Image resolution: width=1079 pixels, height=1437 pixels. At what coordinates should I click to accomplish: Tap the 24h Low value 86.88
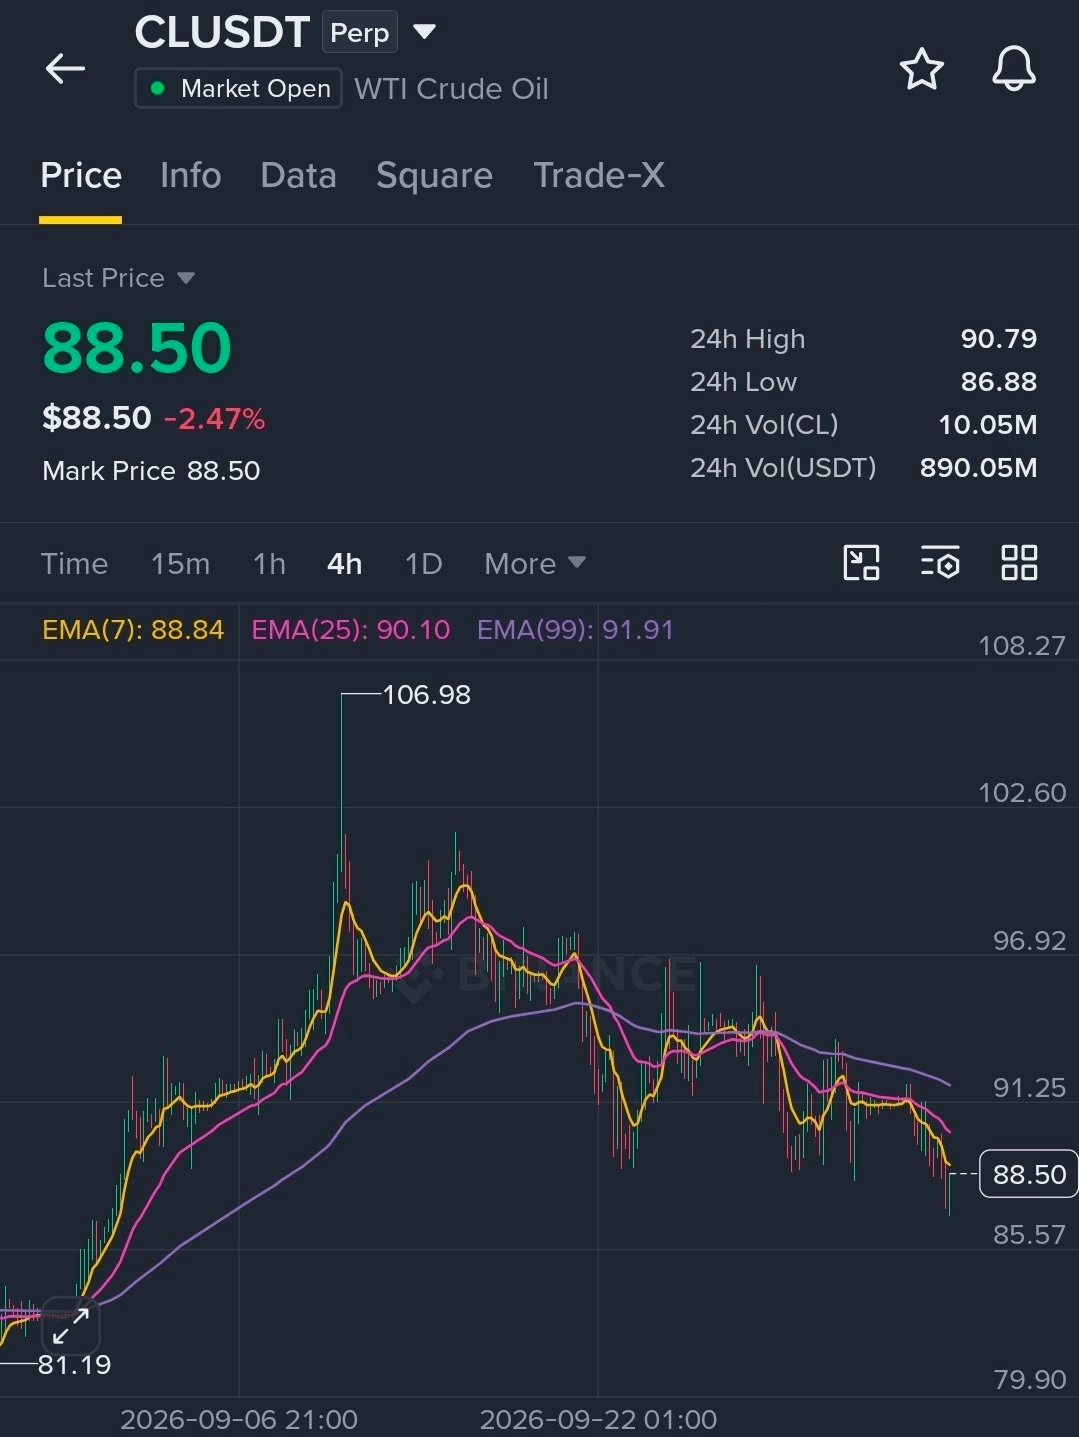[998, 382]
